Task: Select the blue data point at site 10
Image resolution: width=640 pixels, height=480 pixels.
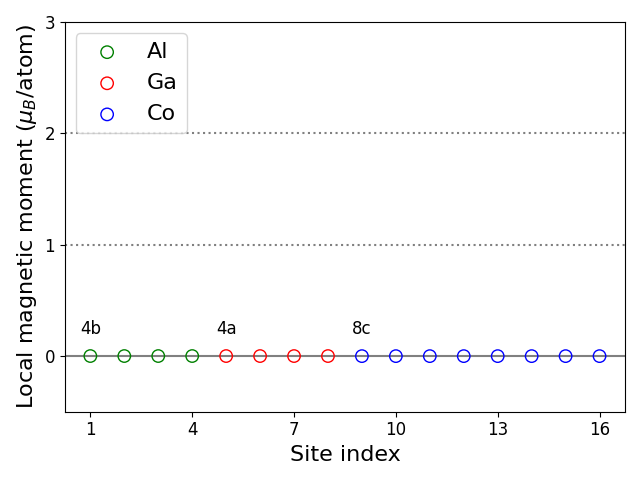Action: coord(396,356)
